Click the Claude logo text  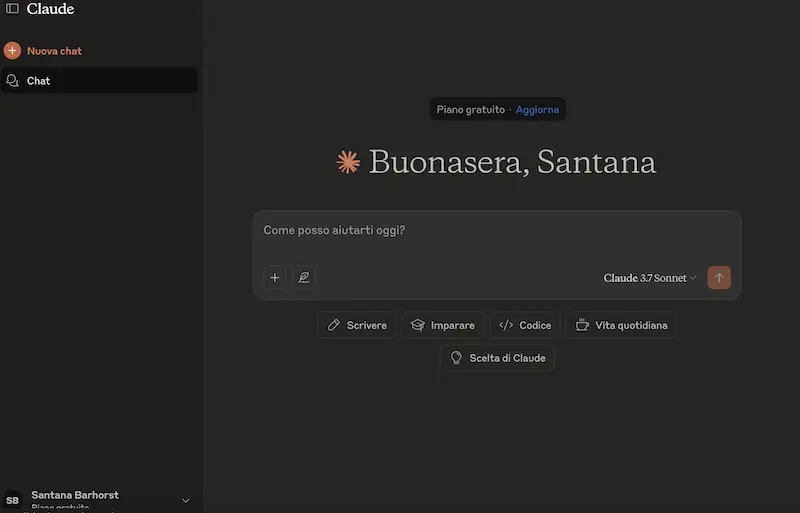pyautogui.click(x=50, y=9)
